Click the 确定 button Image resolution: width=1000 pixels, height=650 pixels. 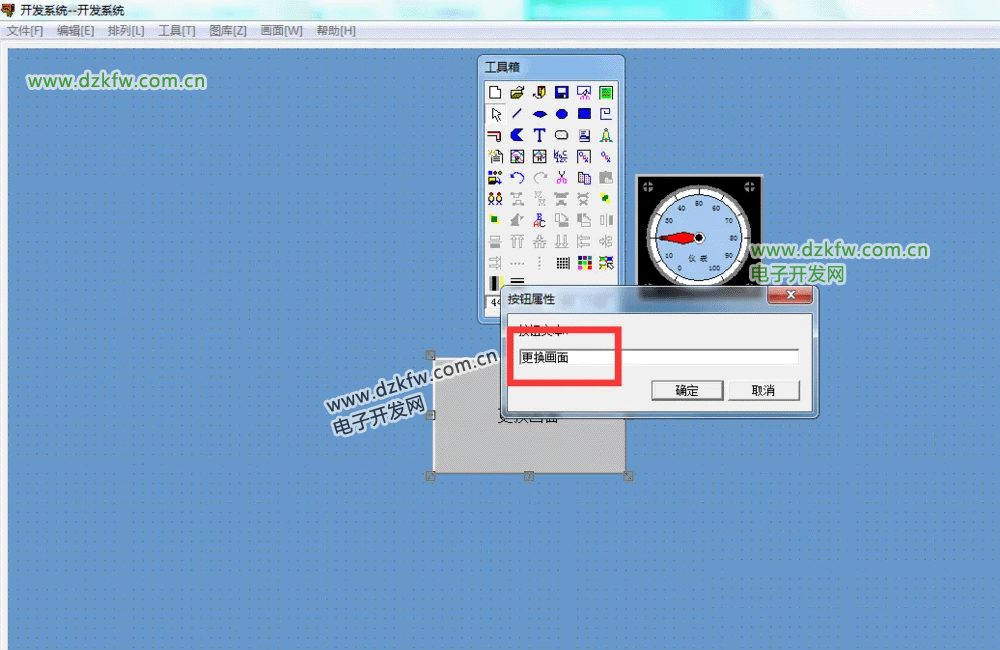coord(686,390)
